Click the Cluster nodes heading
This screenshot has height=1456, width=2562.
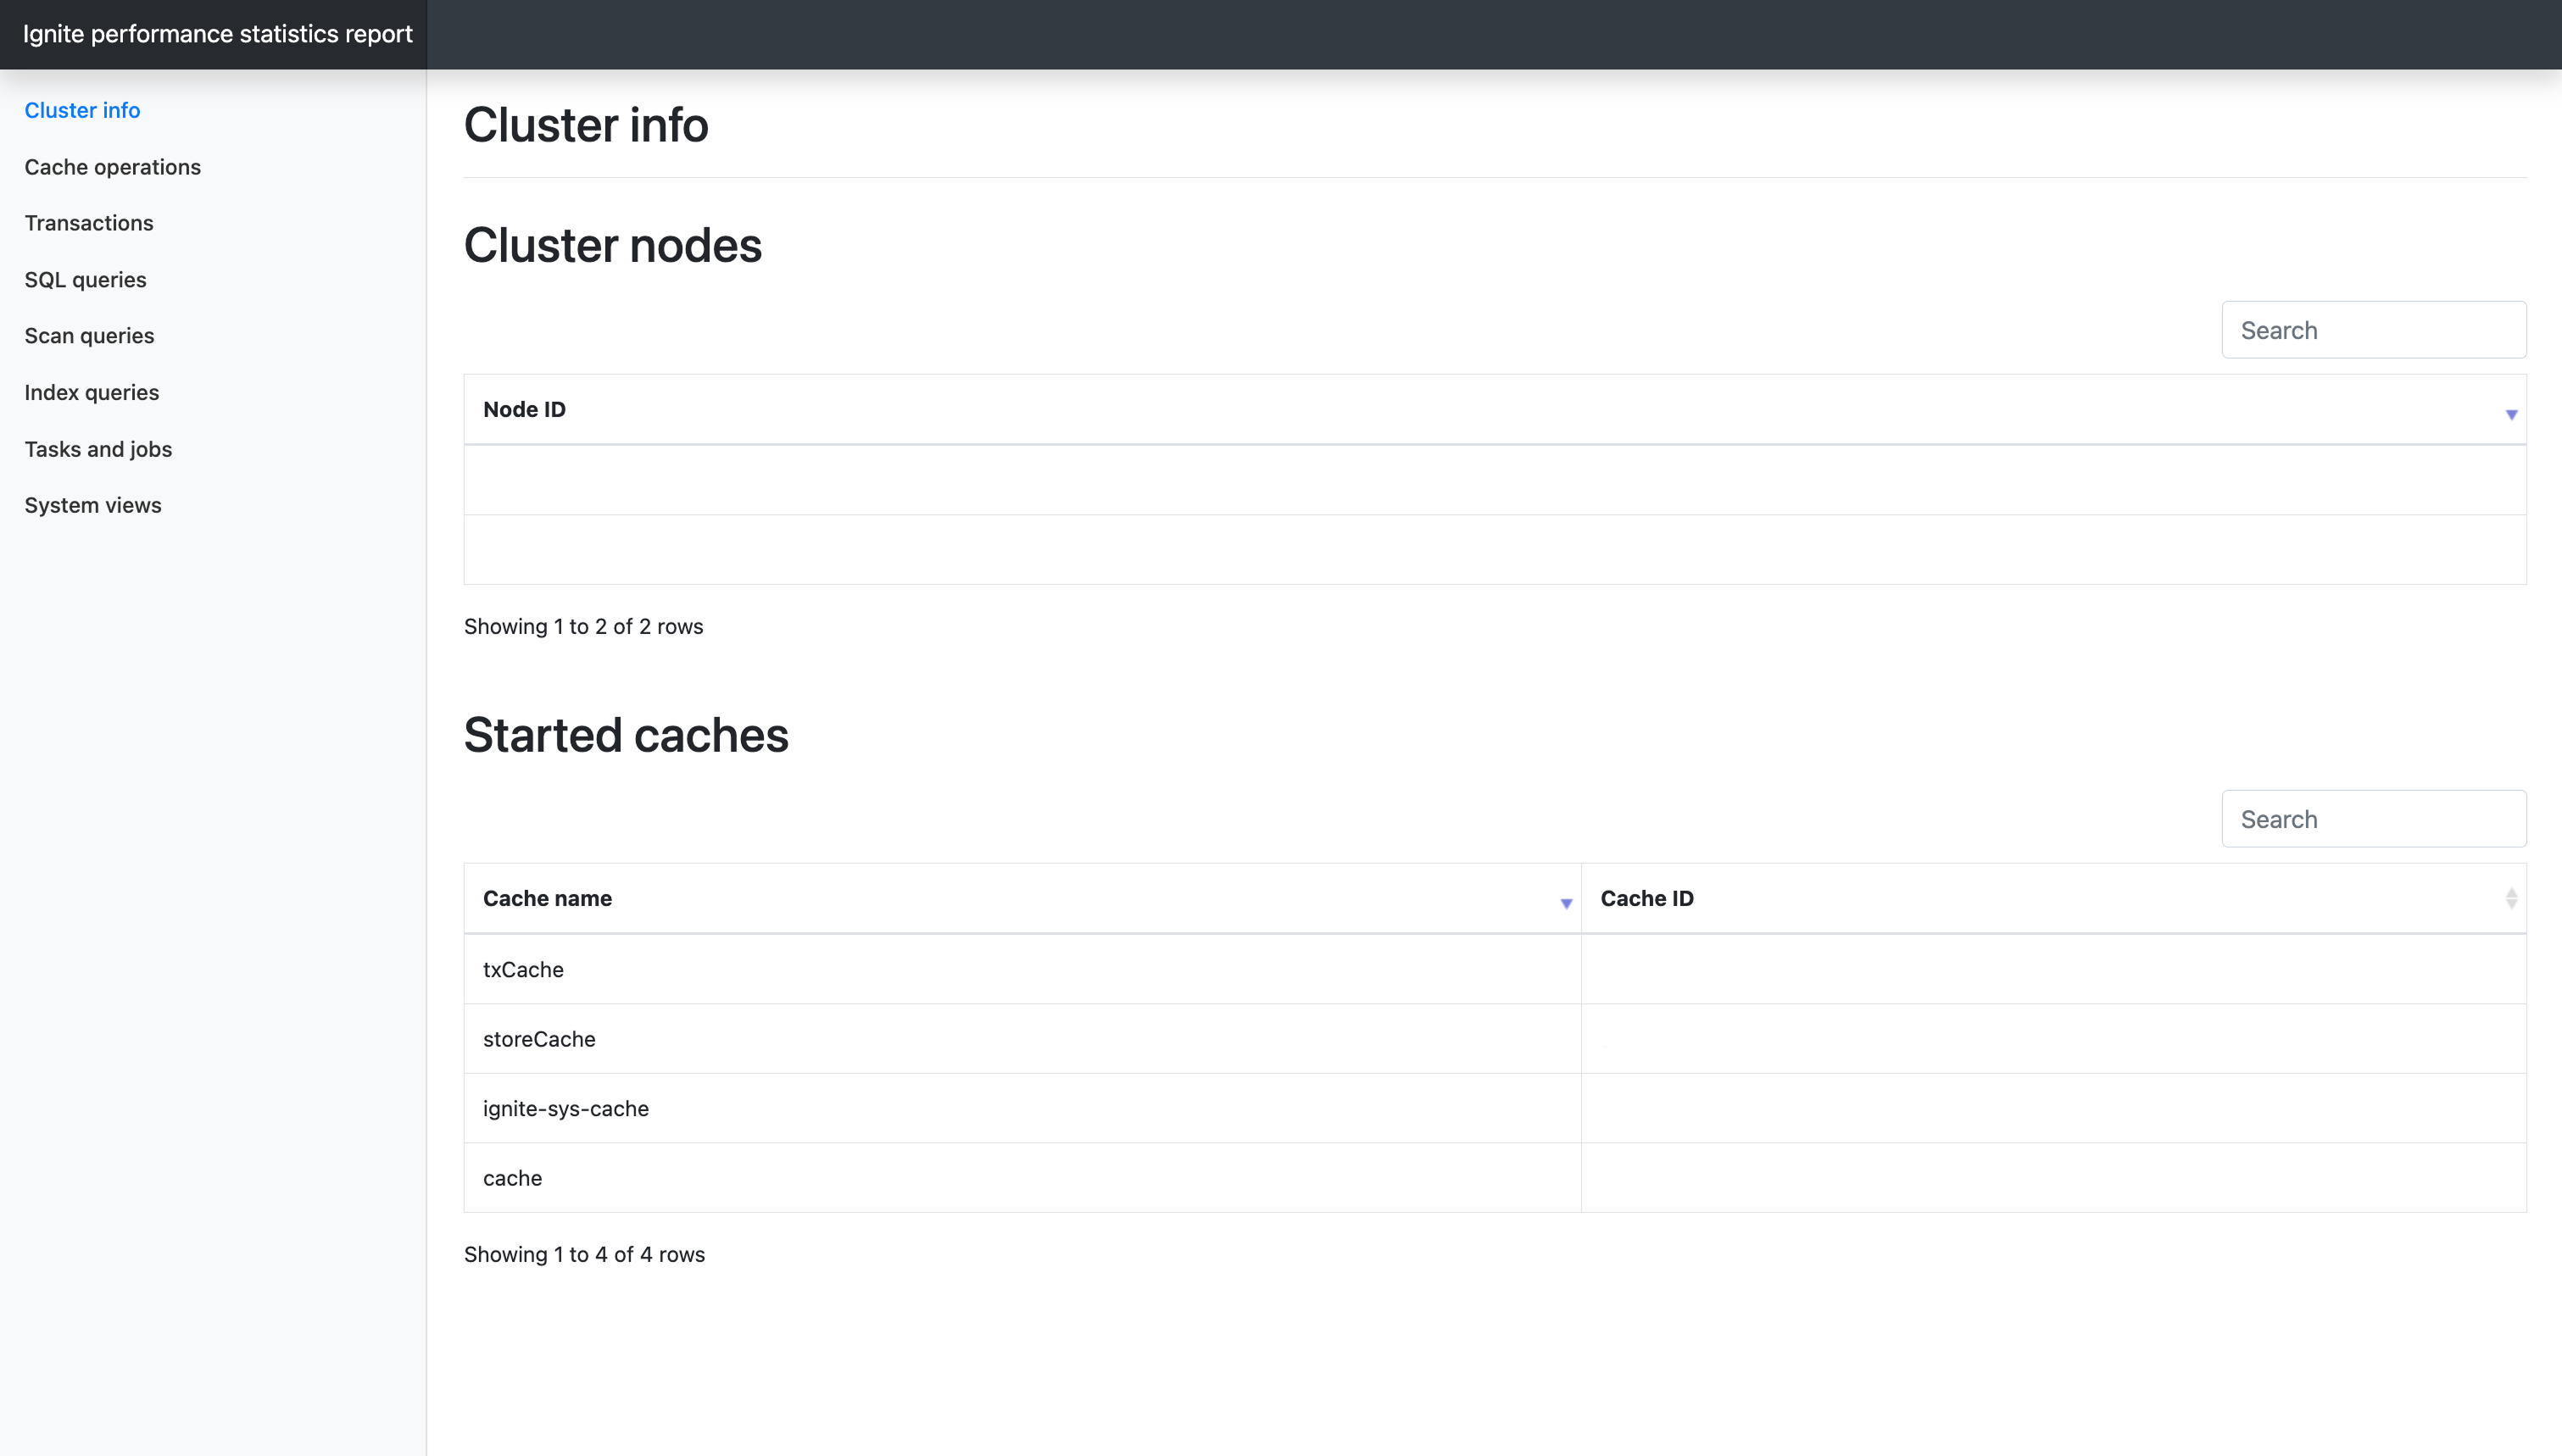pyautogui.click(x=612, y=245)
